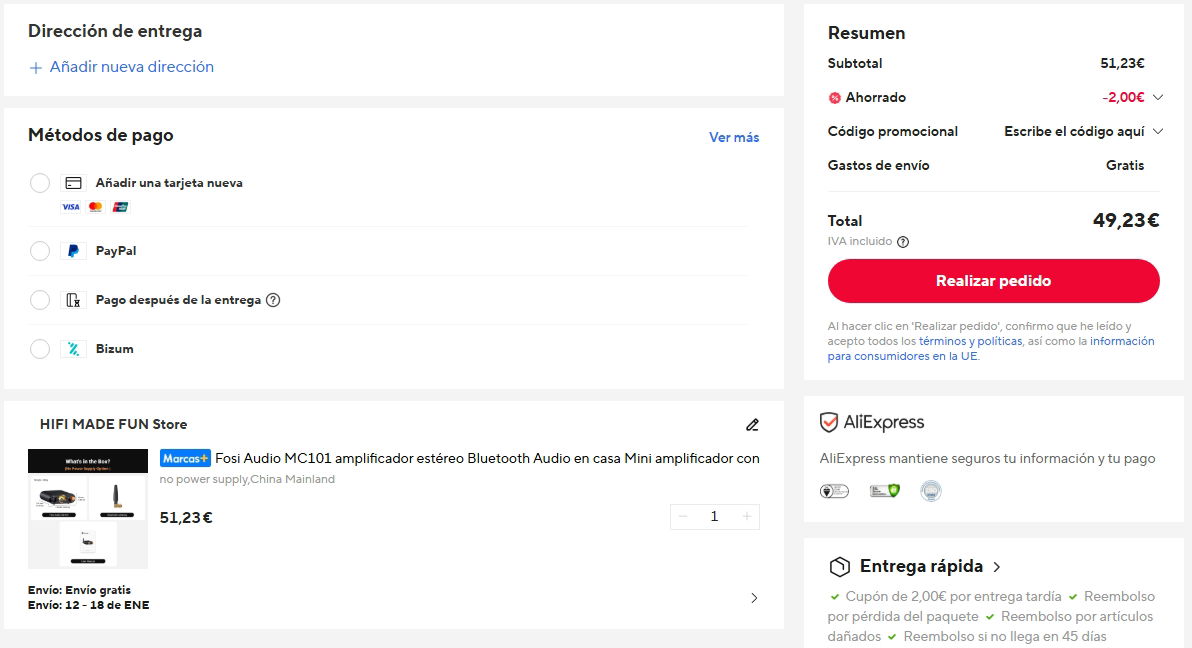Screen dimensions: 1192x648
Task: Click the edit pencil icon for store order
Action: pyautogui.click(x=752, y=425)
